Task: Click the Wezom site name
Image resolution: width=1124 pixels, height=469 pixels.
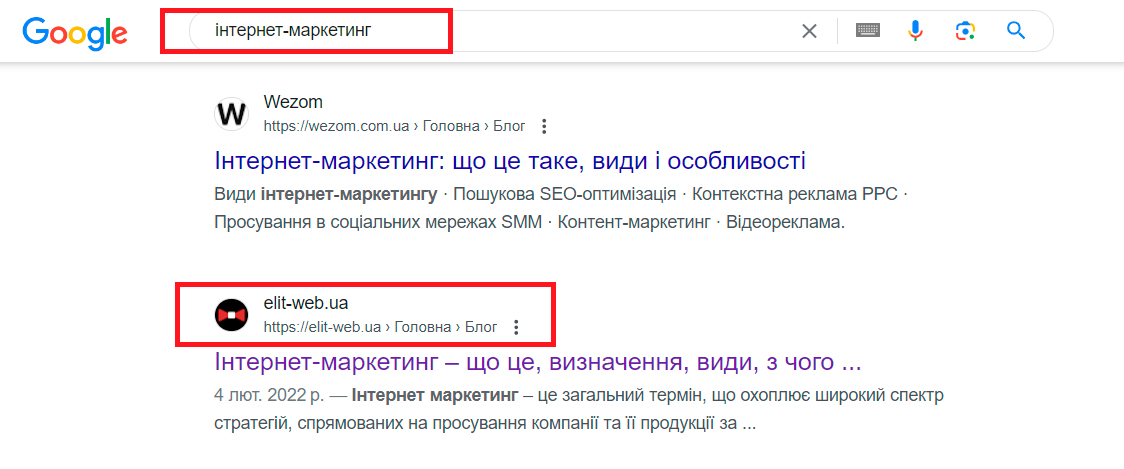Action: coord(293,103)
